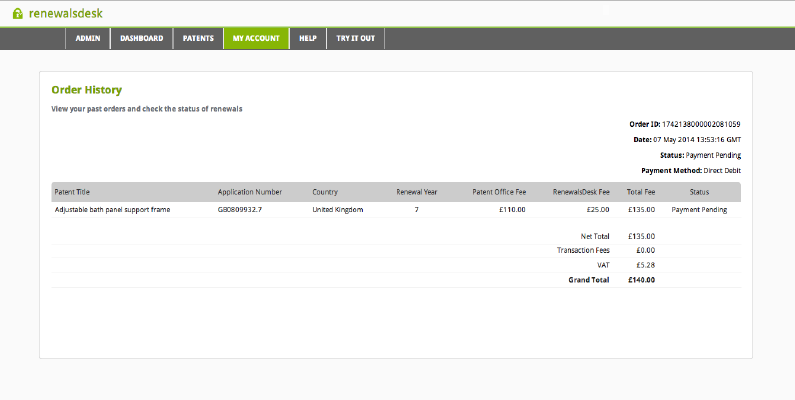Open the Help menu item
The width and height of the screenshot is (795, 400).
pos(308,38)
